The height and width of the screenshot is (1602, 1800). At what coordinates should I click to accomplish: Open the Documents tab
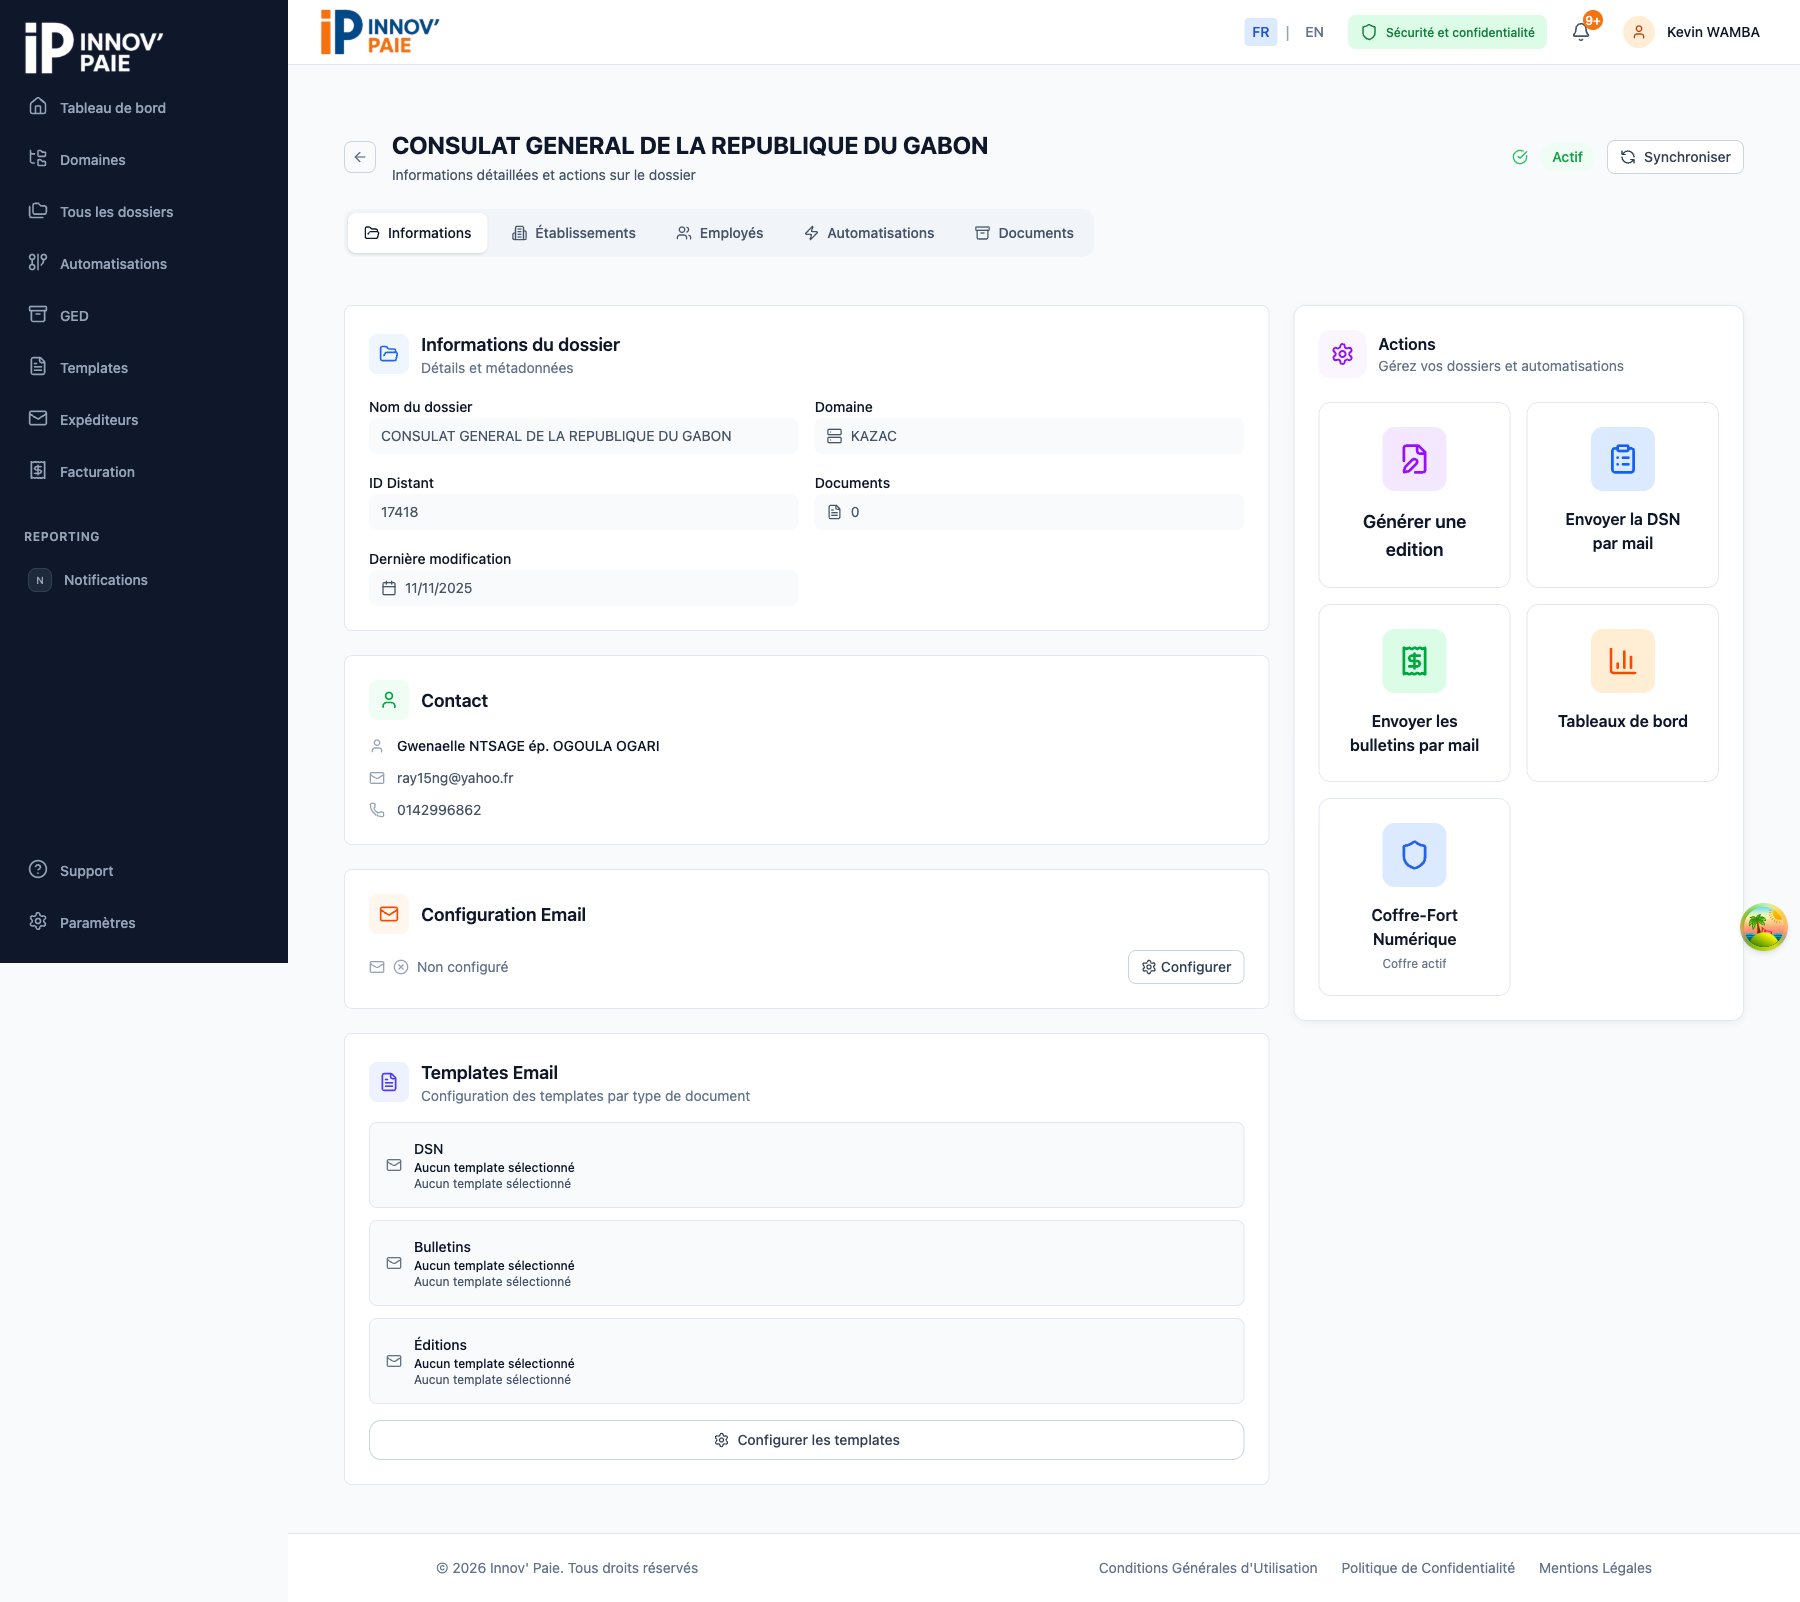[x=1024, y=233]
